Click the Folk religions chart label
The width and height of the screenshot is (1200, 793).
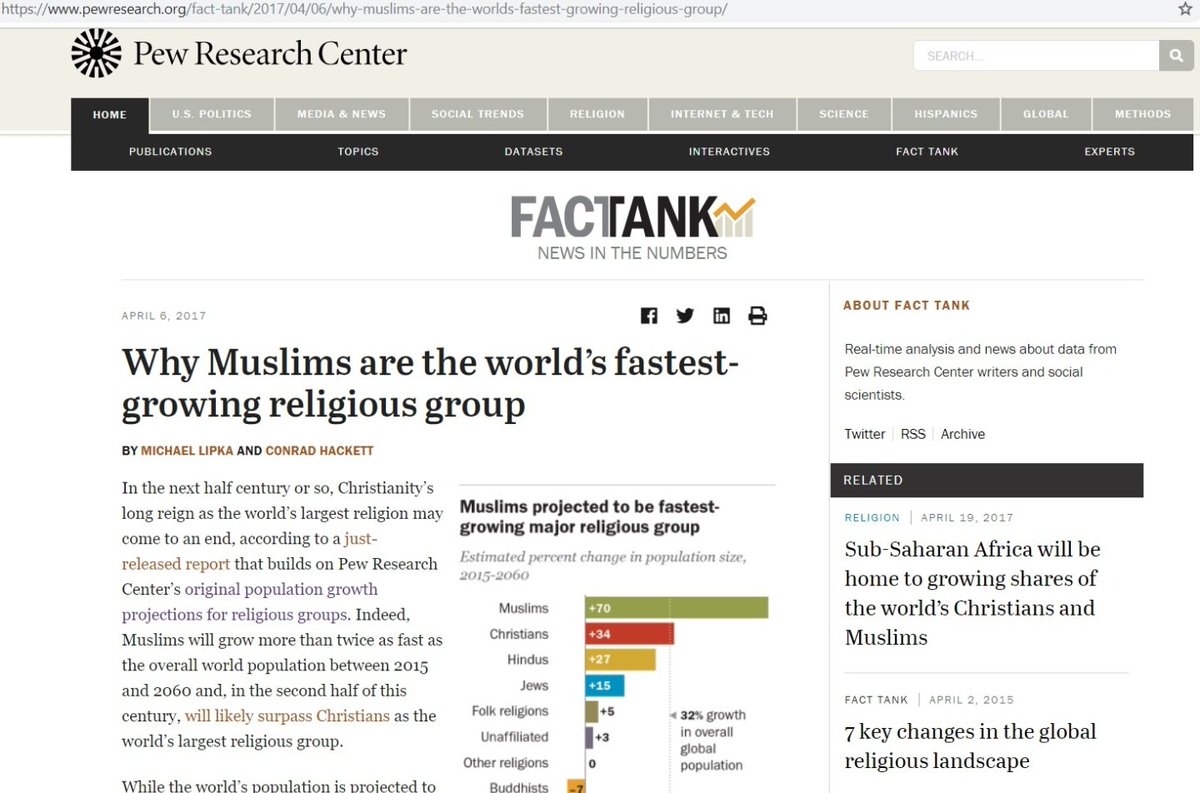click(x=510, y=711)
